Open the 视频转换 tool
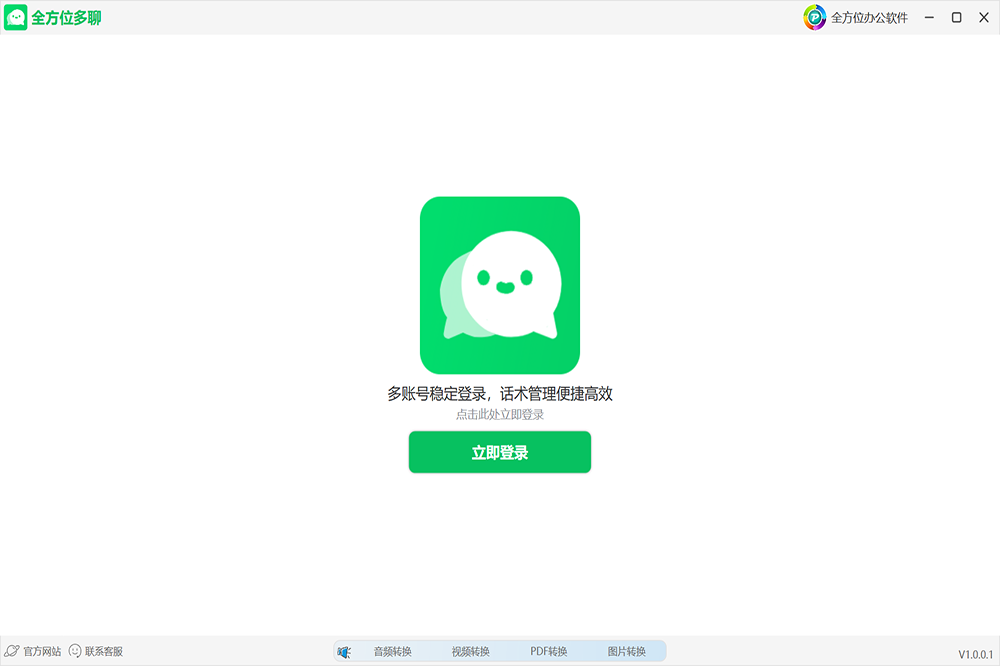This screenshot has width=1000, height=666. 471,651
